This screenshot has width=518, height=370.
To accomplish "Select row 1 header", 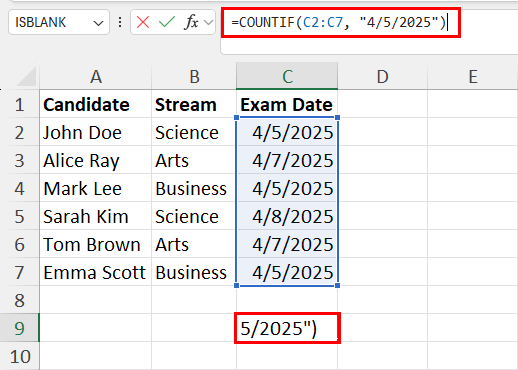I will point(19,104).
